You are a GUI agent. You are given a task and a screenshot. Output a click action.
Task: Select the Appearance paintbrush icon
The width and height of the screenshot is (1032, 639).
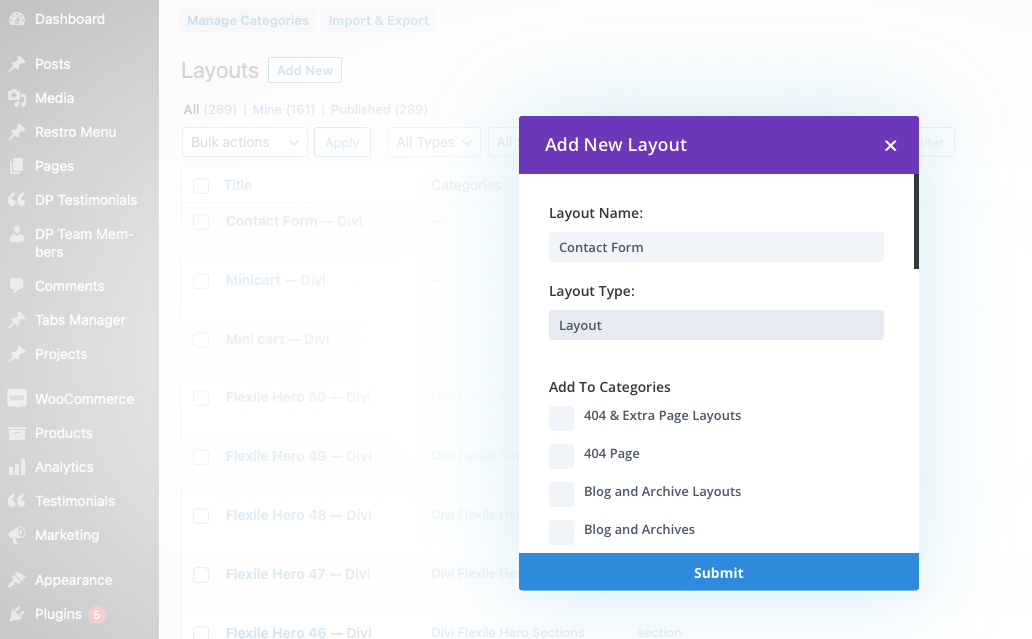point(16,579)
